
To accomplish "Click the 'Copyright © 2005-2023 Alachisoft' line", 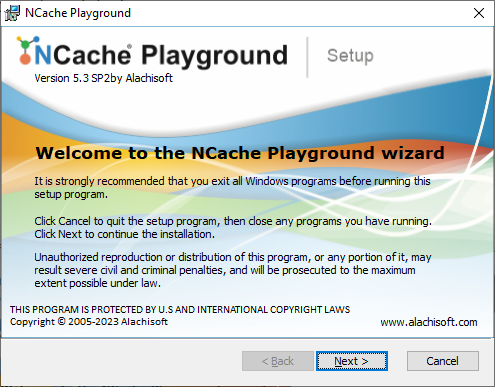I will click(x=89, y=322).
